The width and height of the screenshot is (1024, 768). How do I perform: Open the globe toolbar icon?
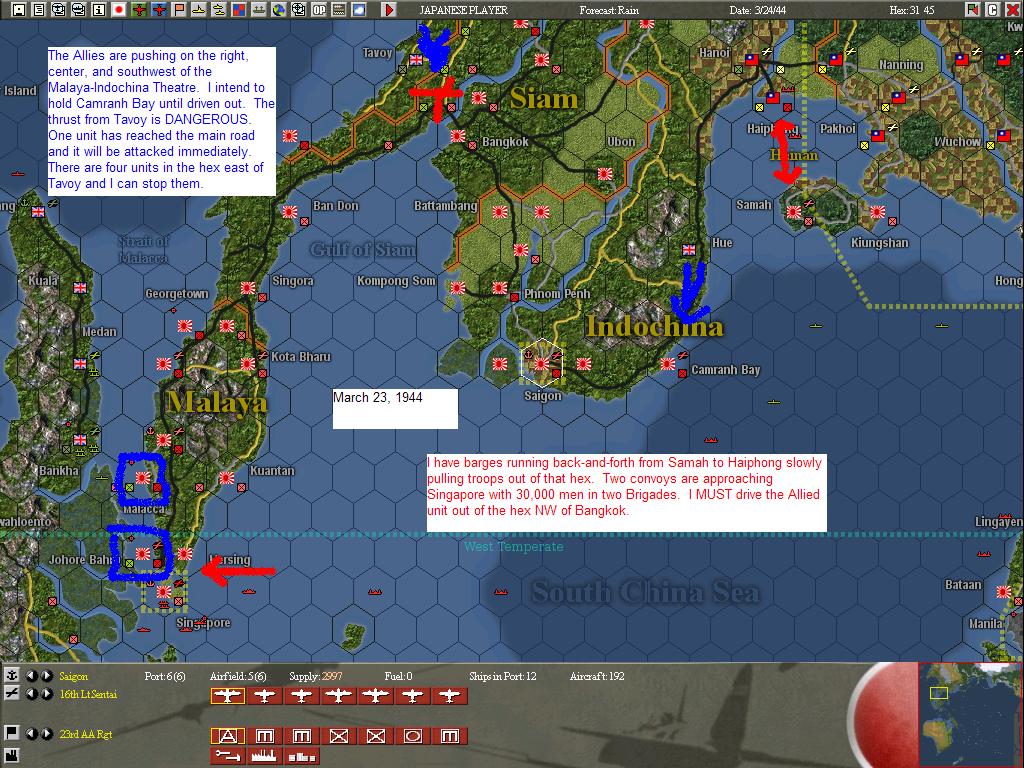(x=279, y=10)
